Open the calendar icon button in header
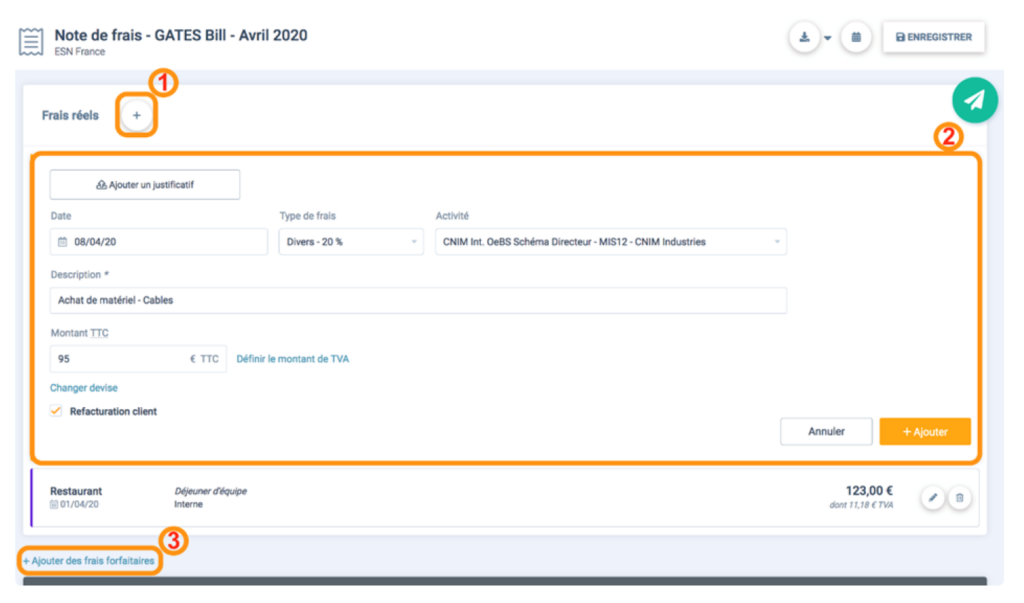Viewport: 1024px width, 603px height. pyautogui.click(x=856, y=38)
